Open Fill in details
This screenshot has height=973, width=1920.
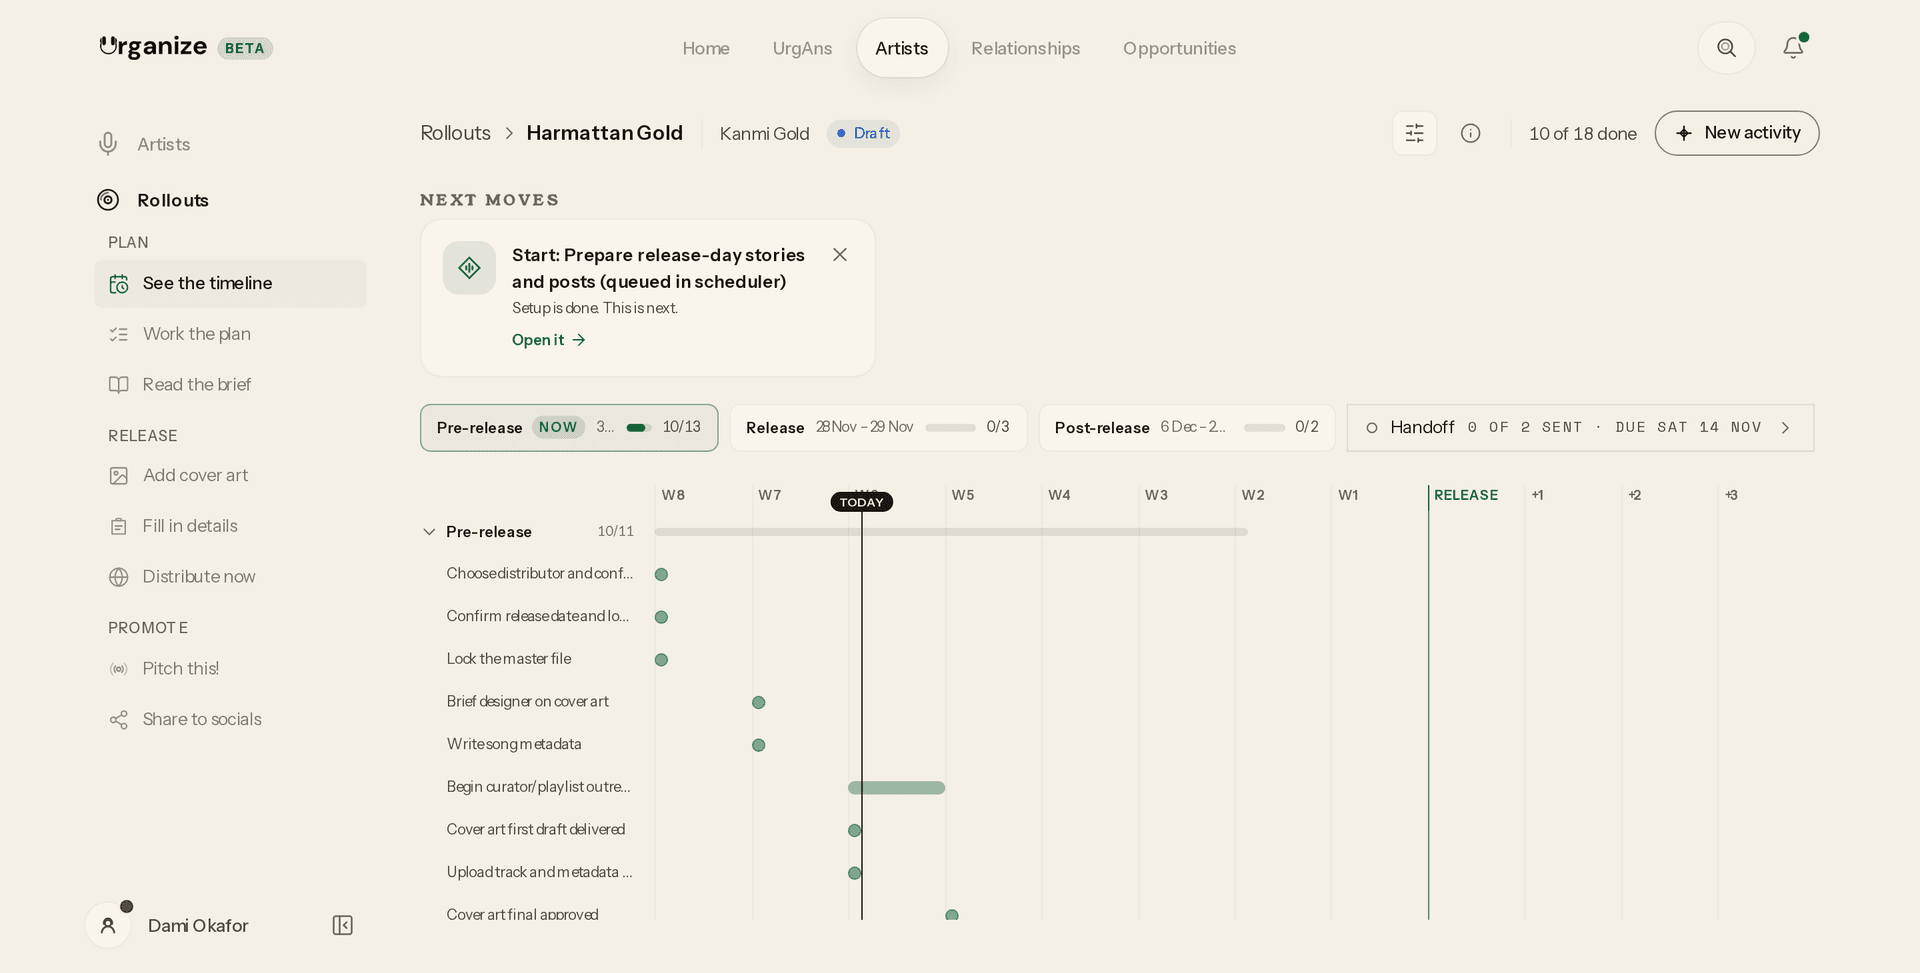click(231, 526)
